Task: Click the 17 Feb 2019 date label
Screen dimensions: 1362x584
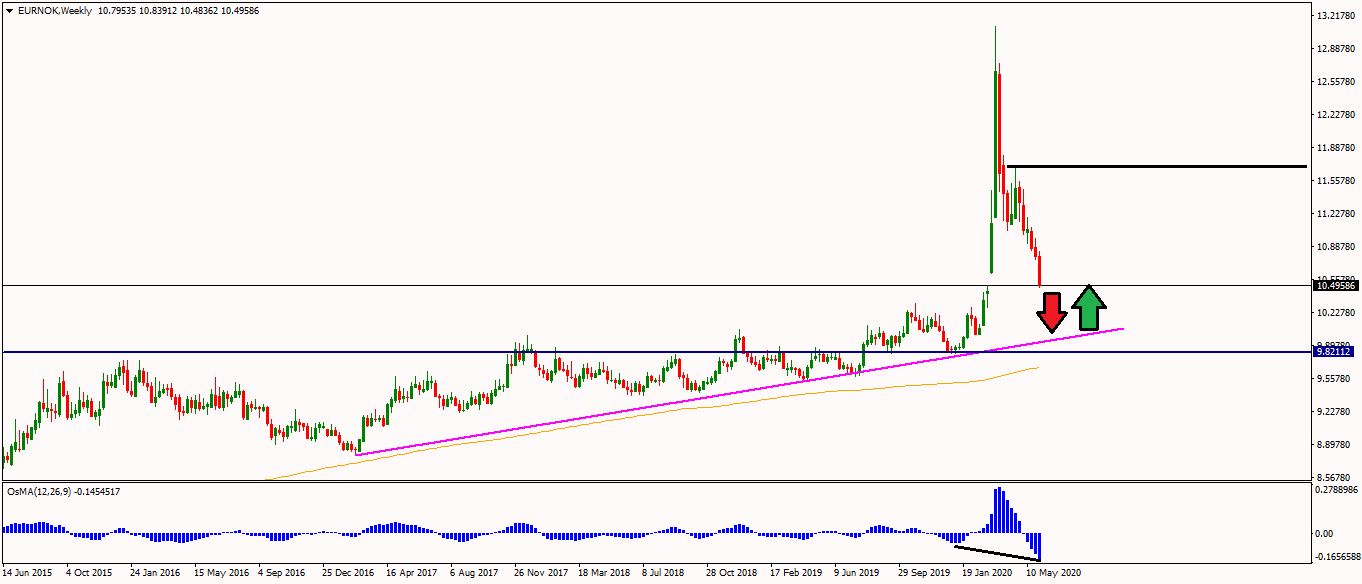Action: pyautogui.click(x=796, y=574)
